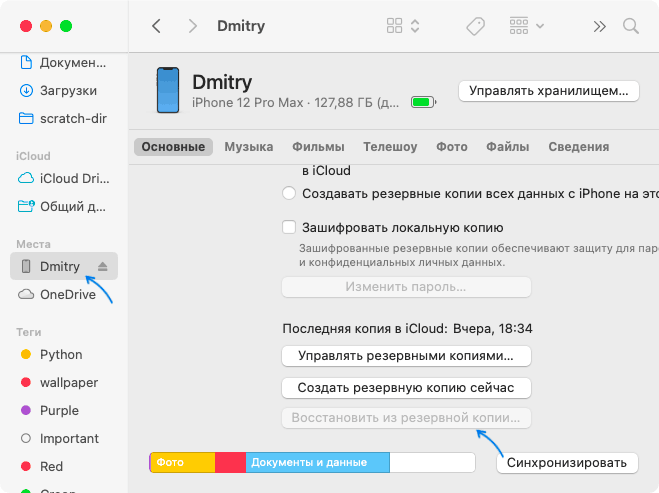The height and width of the screenshot is (493, 659).
Task: Eject the Dmitry iPhone
Action: 103,266
